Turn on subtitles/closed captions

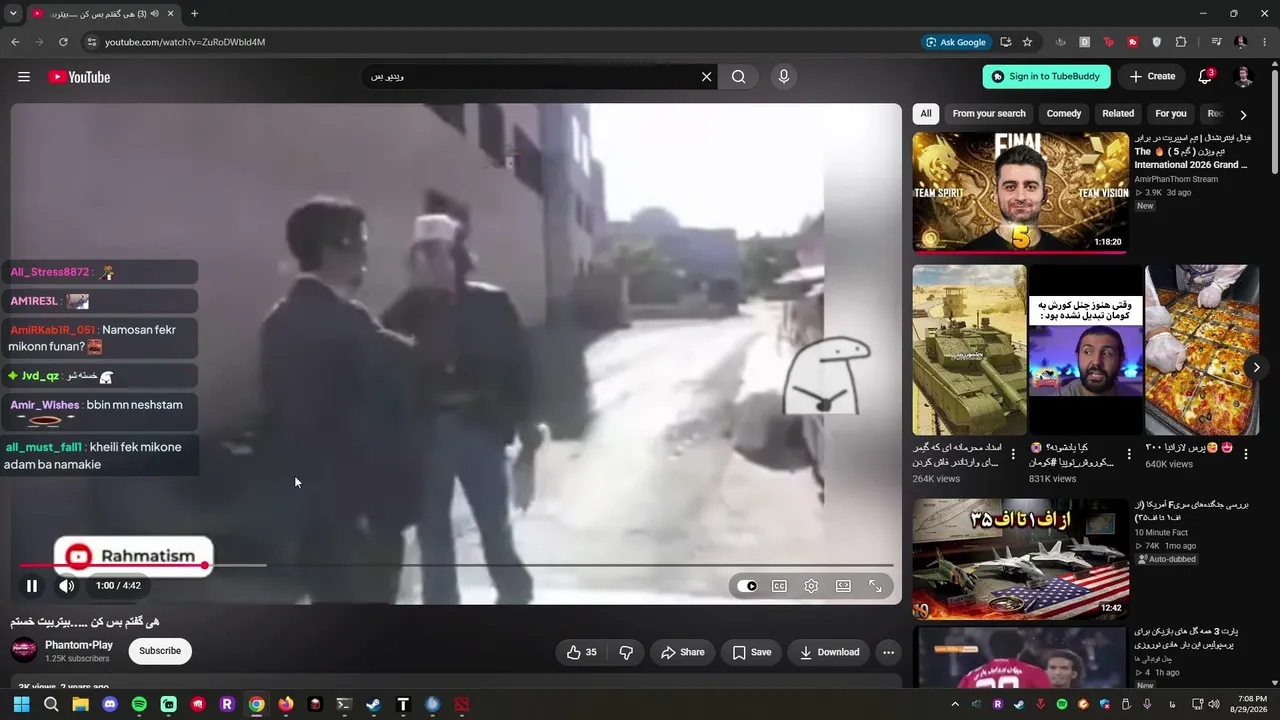[779, 586]
